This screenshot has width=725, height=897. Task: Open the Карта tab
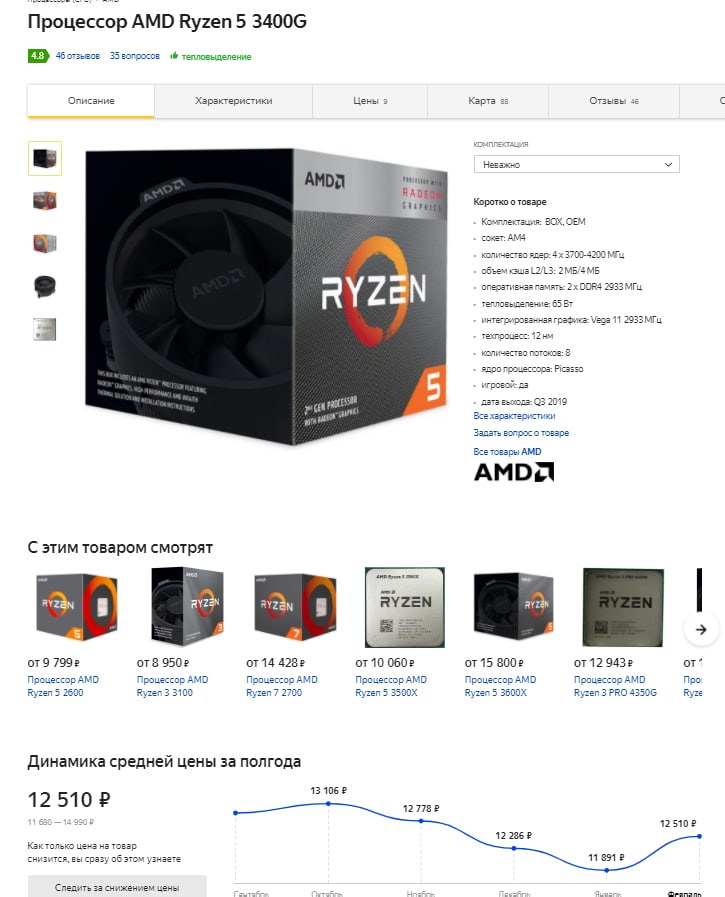coord(488,101)
